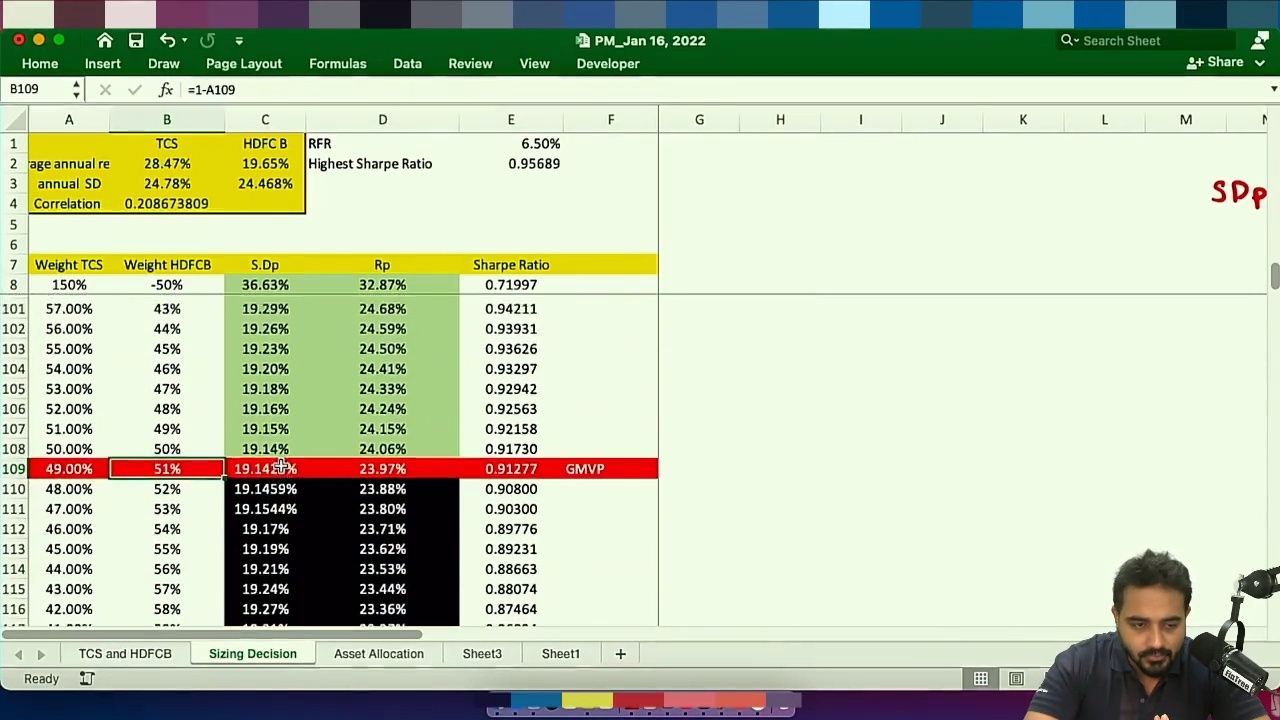This screenshot has width=1280, height=720.
Task: Select Sharpe Ratio value 0.94211
Action: [x=511, y=309]
